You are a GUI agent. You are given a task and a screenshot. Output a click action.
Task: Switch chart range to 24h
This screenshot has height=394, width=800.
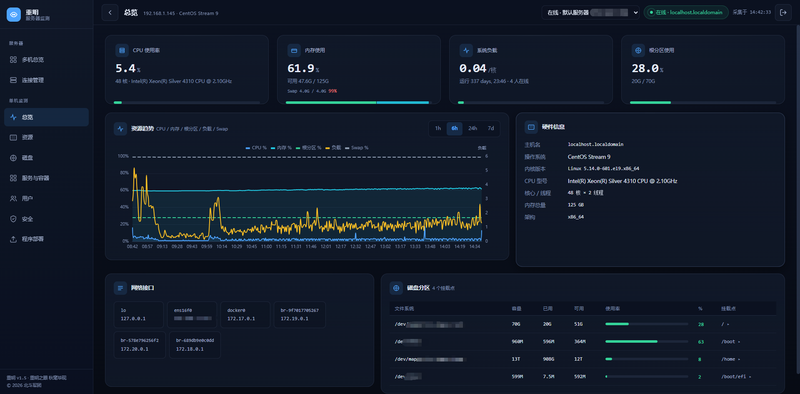pos(473,129)
